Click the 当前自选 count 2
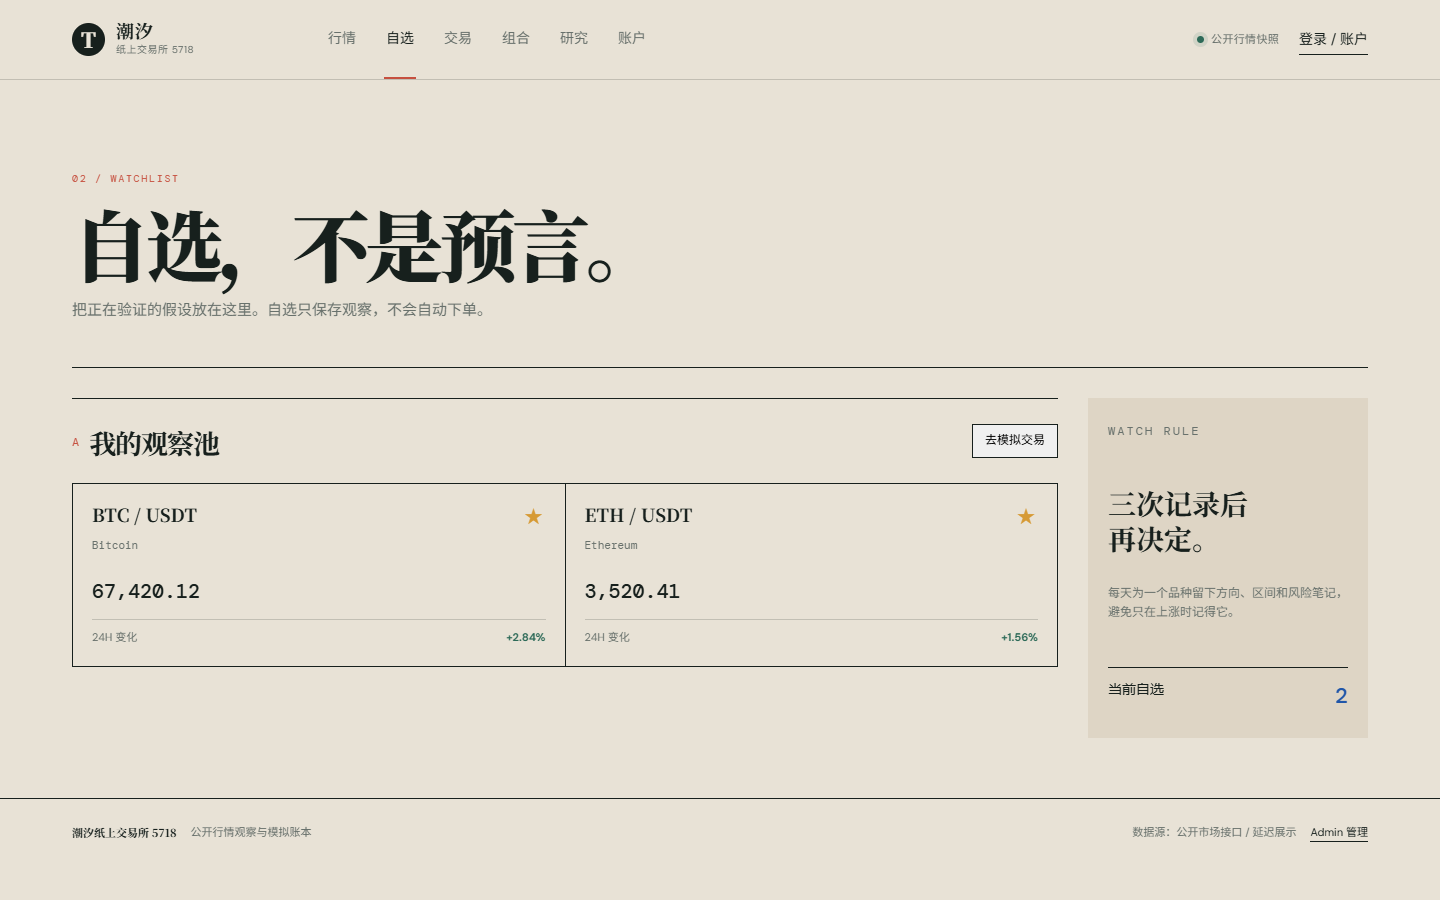Viewport: 1440px width, 900px height. pyautogui.click(x=1341, y=696)
